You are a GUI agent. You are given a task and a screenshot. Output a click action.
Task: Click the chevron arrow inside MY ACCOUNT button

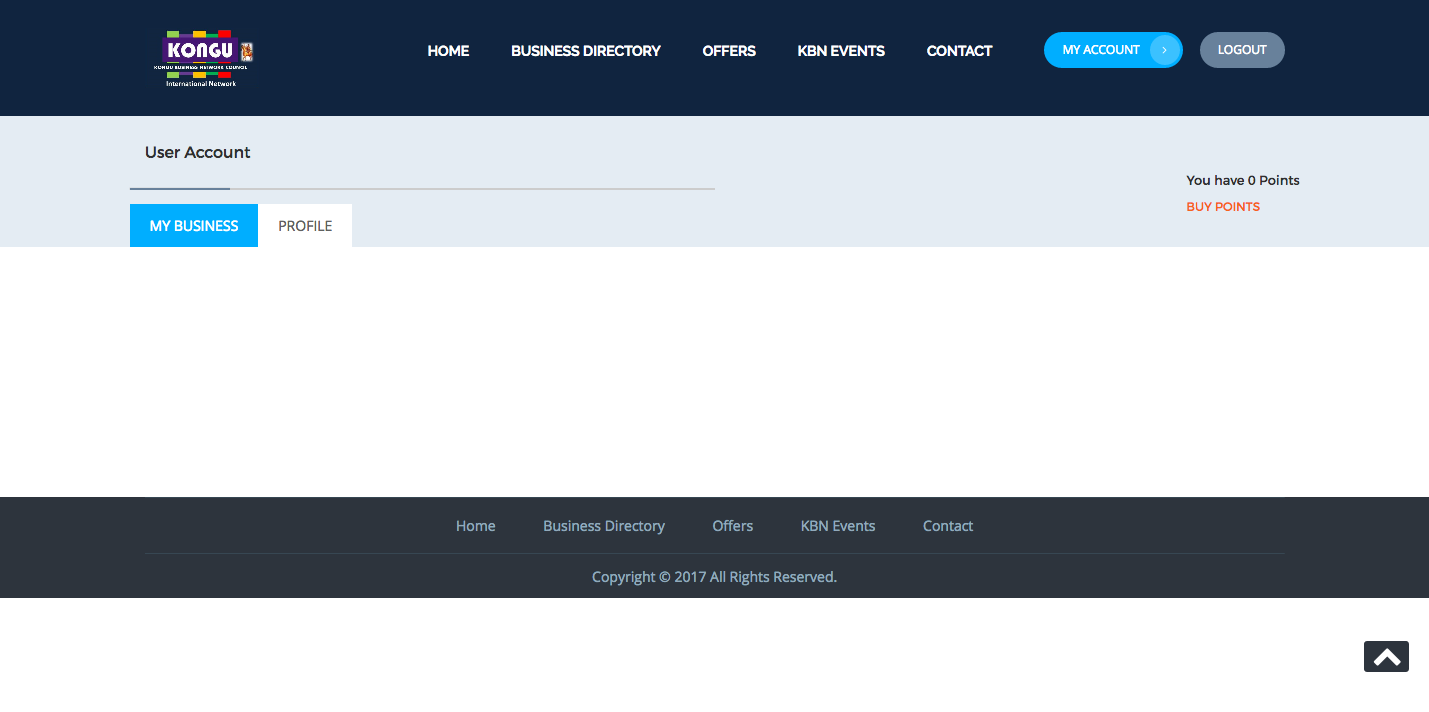coord(1164,49)
